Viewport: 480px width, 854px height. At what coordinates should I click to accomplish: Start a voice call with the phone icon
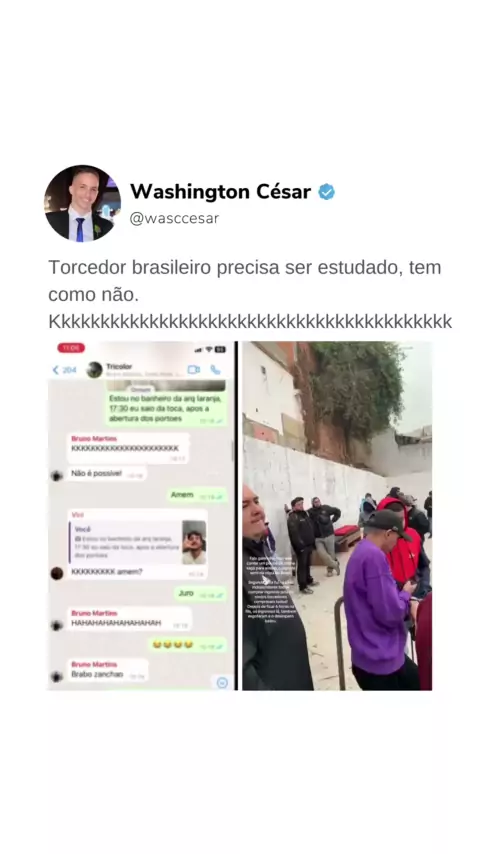[216, 370]
